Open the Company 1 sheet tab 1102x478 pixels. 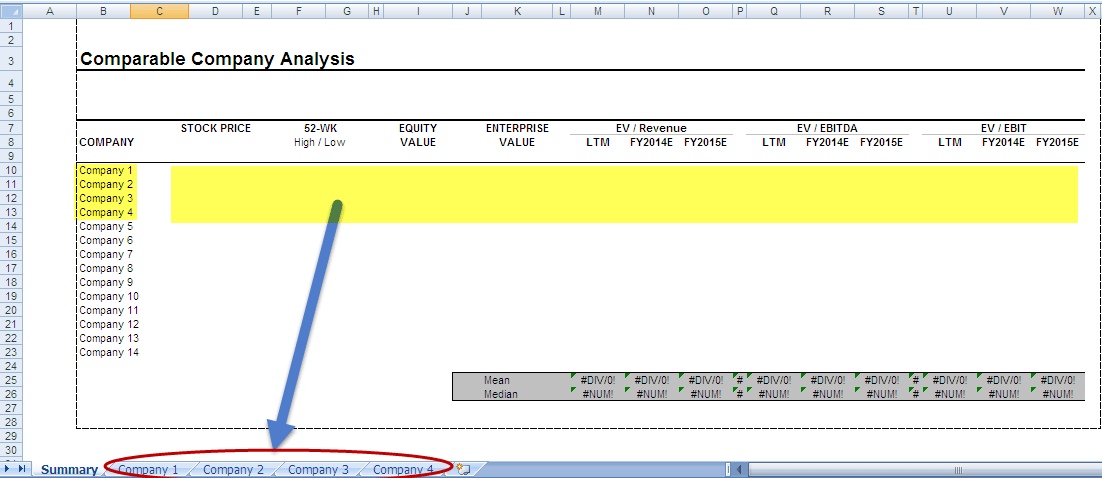[148, 470]
